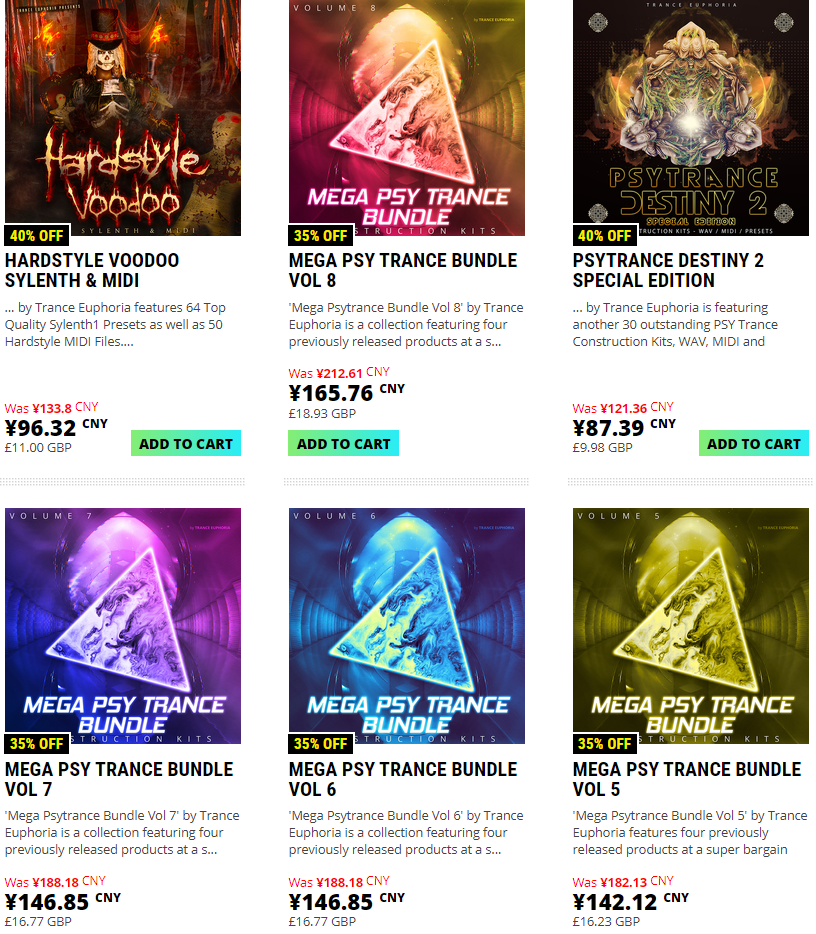Open the pink Mega Psy Trance Vol 8 cover

point(407,118)
